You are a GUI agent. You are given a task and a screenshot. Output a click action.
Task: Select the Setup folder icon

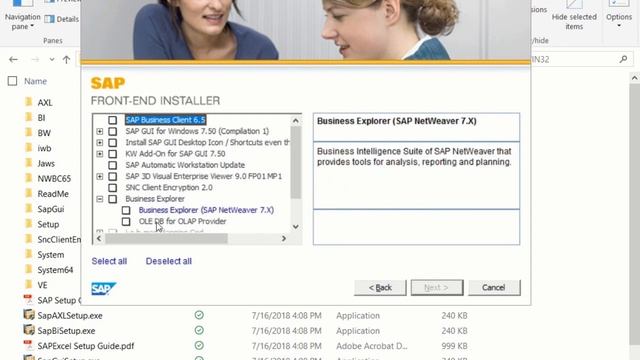(29, 224)
